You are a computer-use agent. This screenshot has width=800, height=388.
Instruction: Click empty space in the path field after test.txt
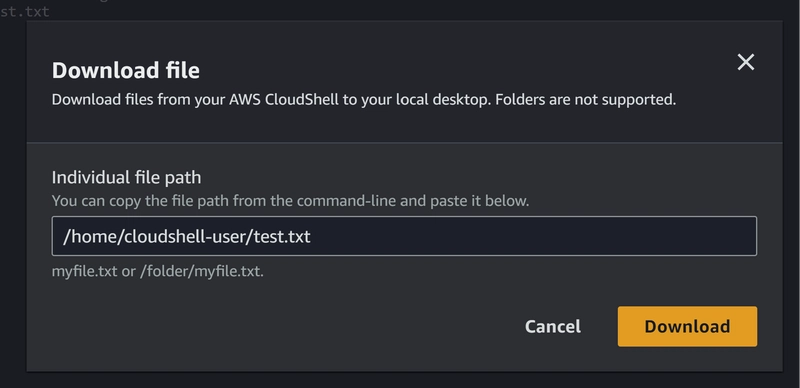(531, 236)
